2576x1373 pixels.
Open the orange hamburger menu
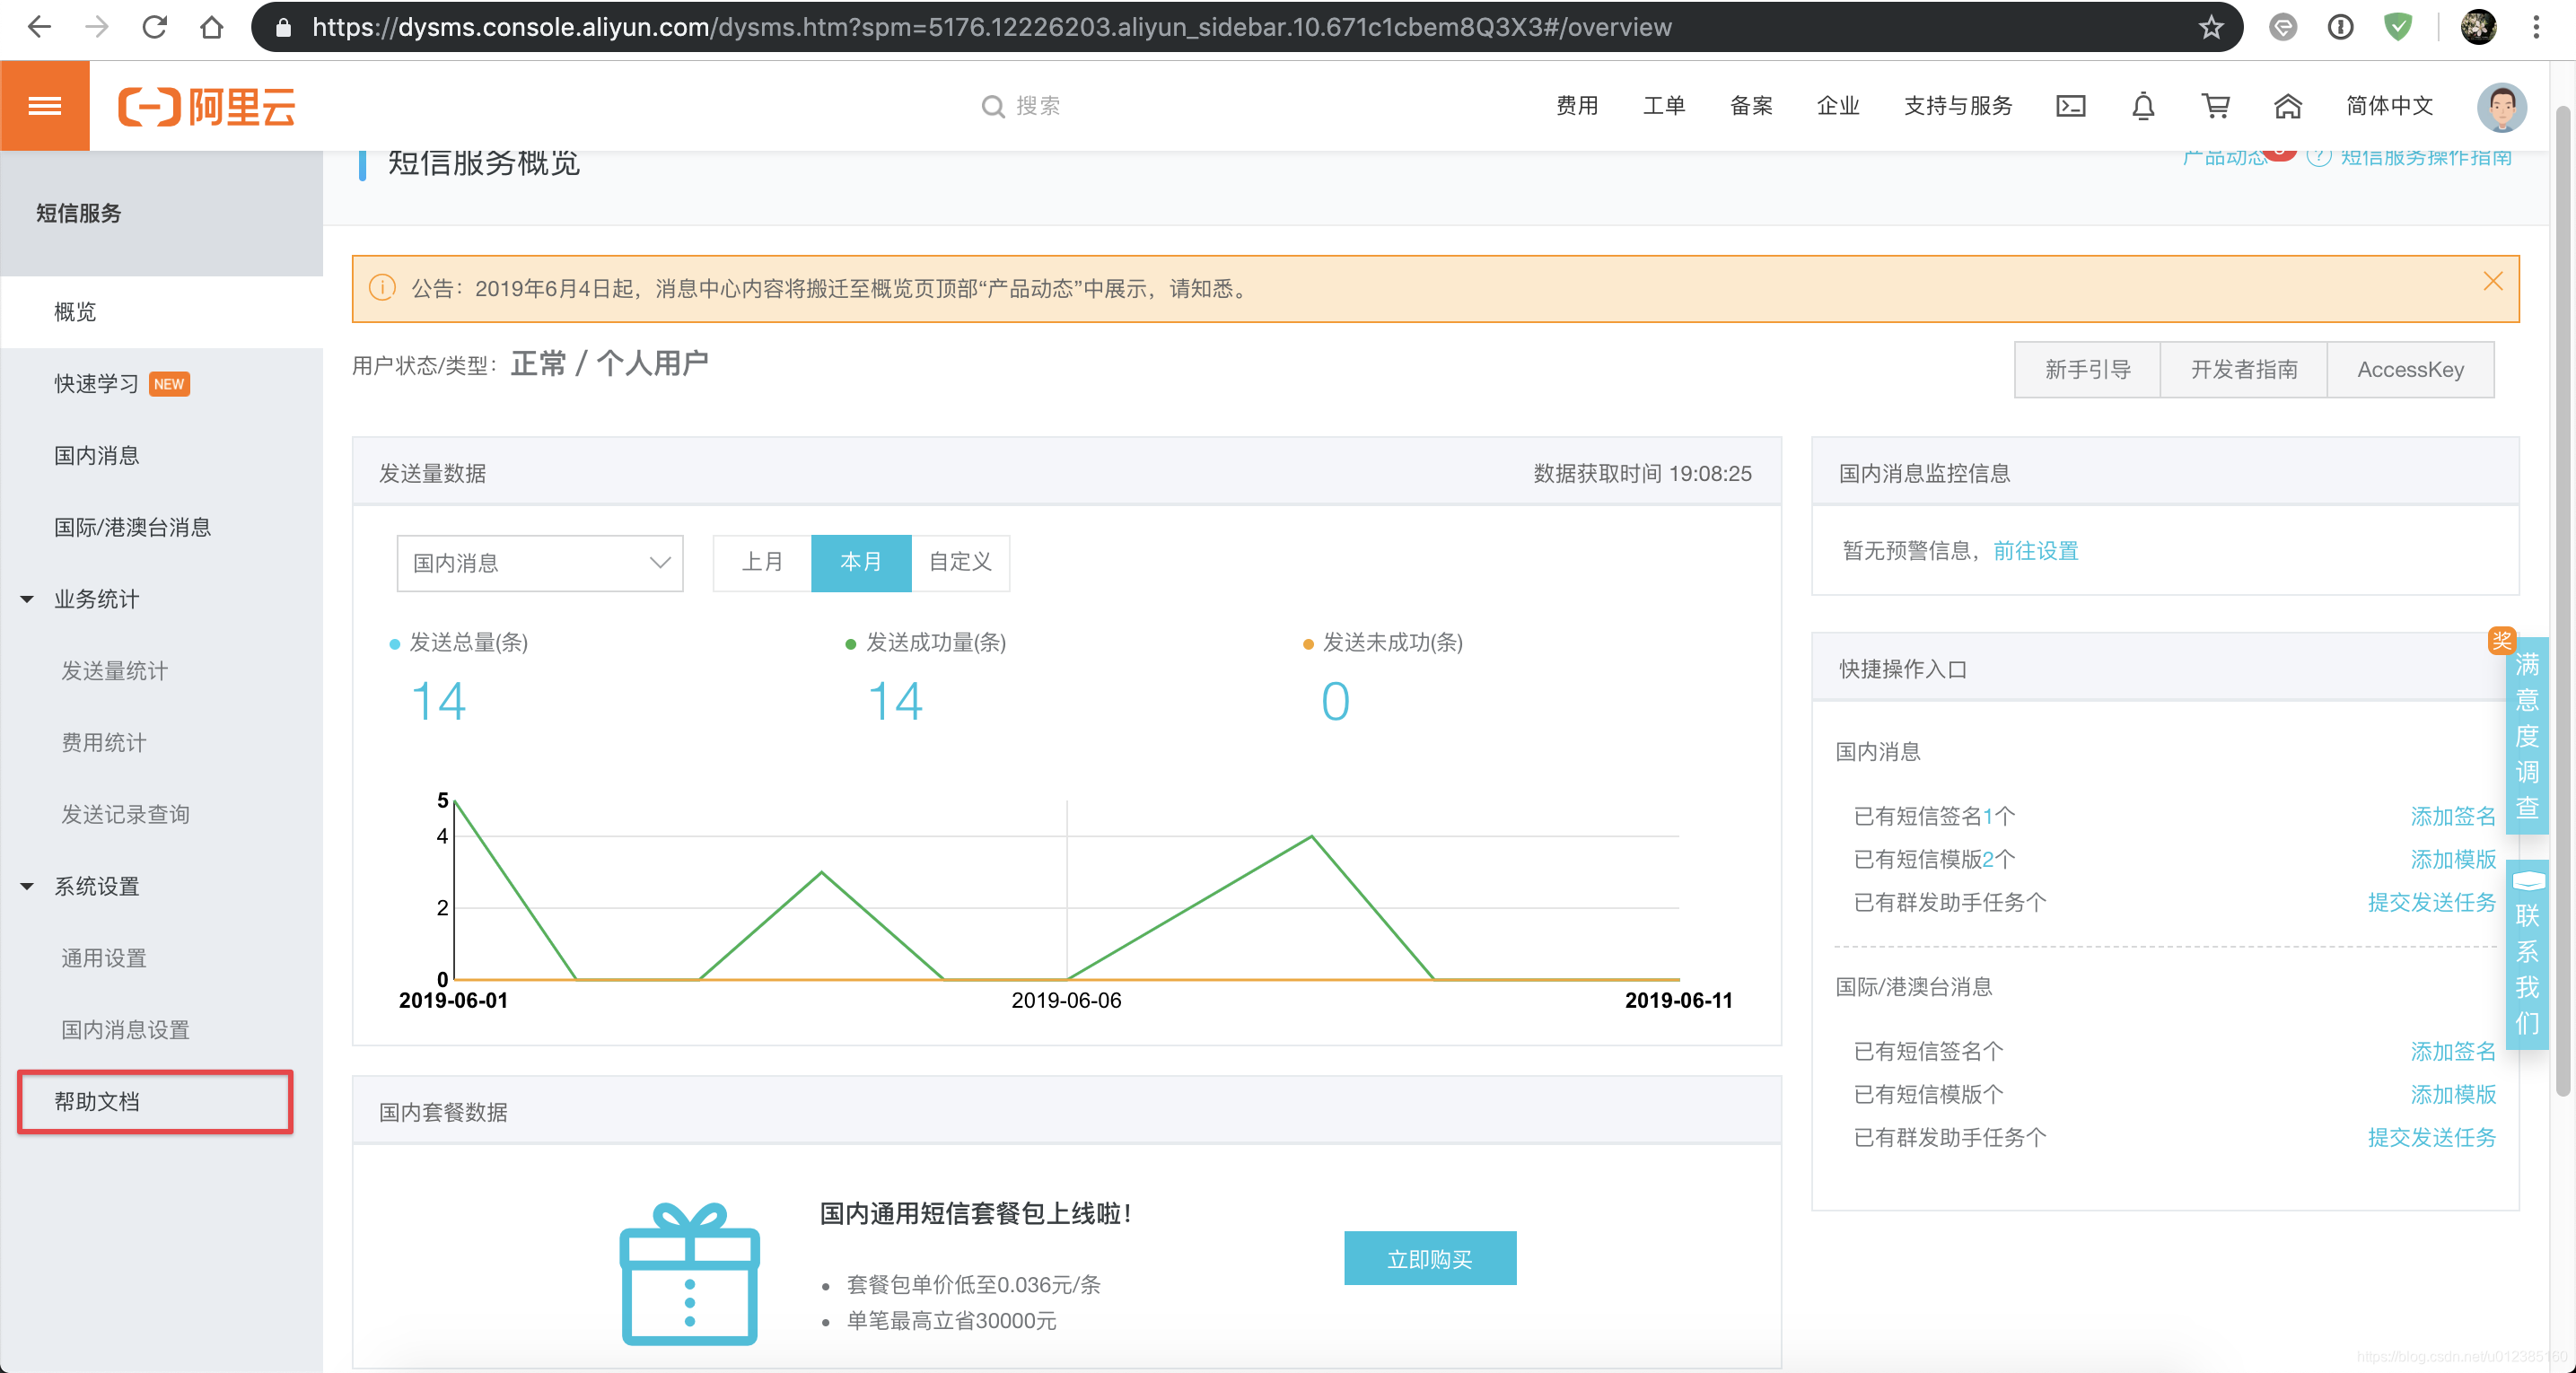[45, 106]
